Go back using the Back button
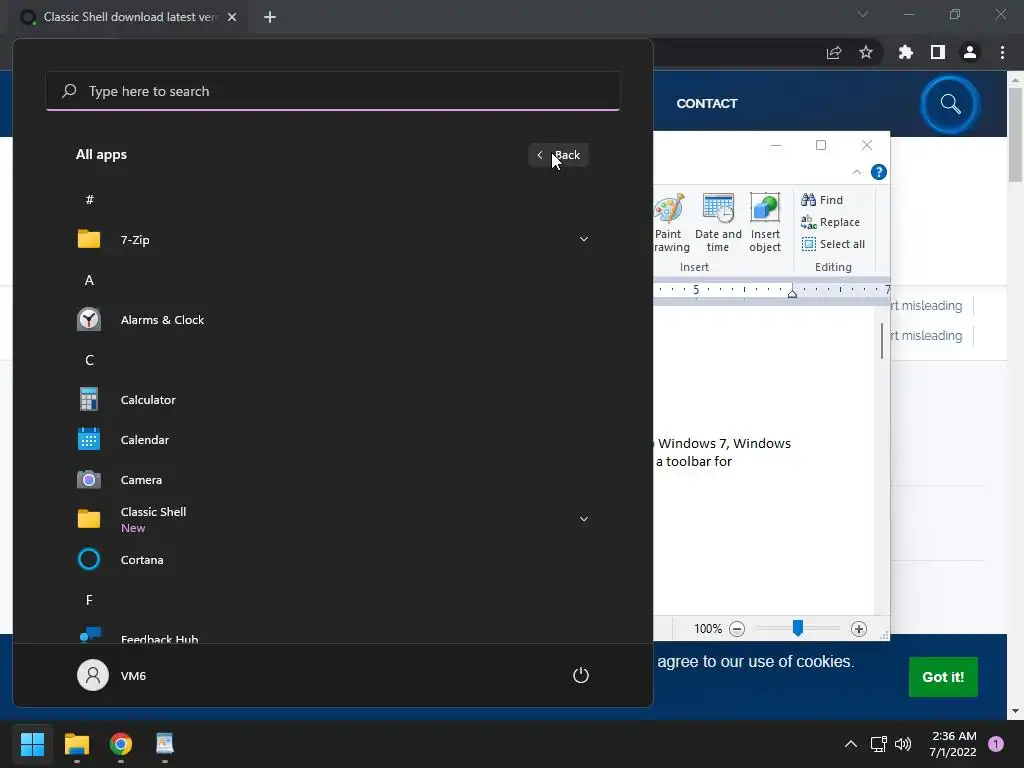Viewport: 1024px width, 768px height. 558,155
